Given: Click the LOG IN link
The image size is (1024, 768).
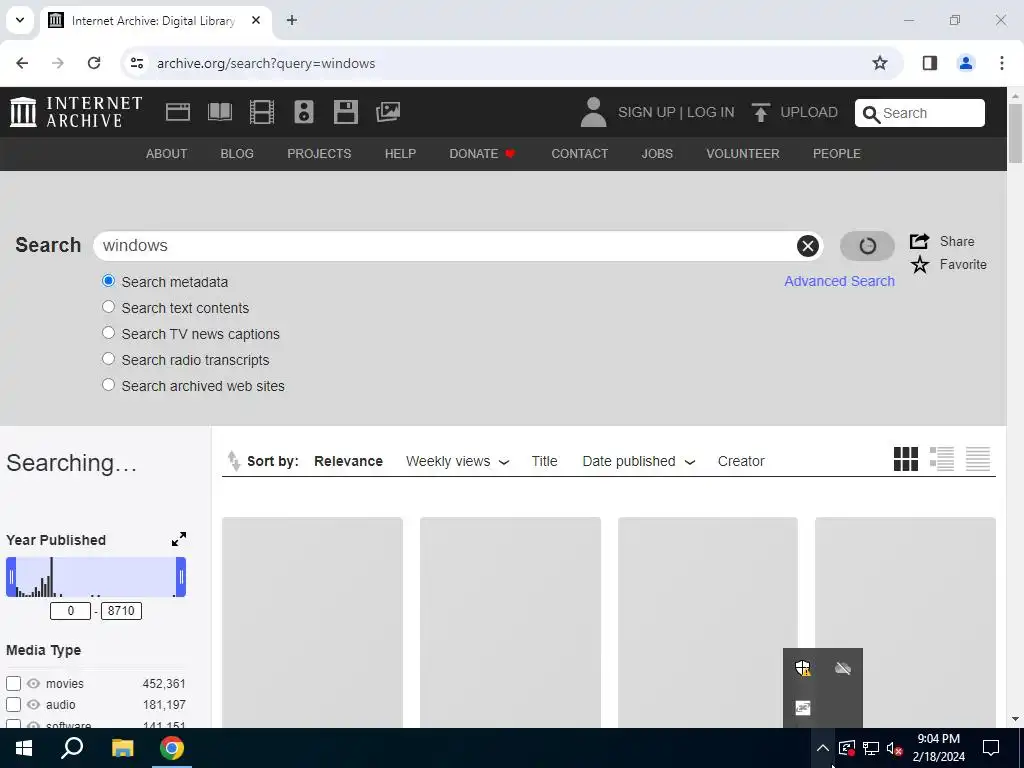Looking at the screenshot, I should click(711, 112).
